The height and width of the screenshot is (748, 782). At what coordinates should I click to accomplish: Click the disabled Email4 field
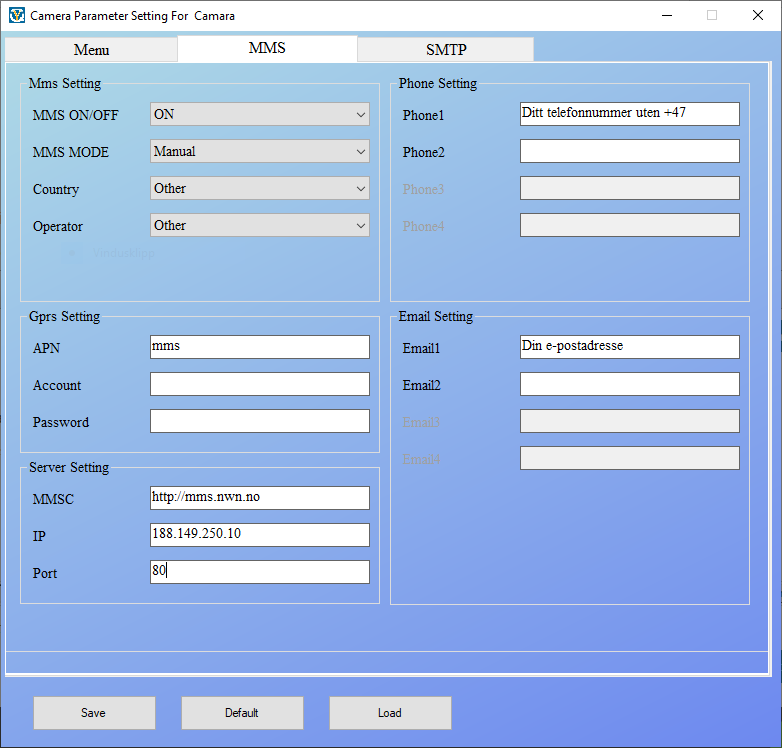click(629, 458)
